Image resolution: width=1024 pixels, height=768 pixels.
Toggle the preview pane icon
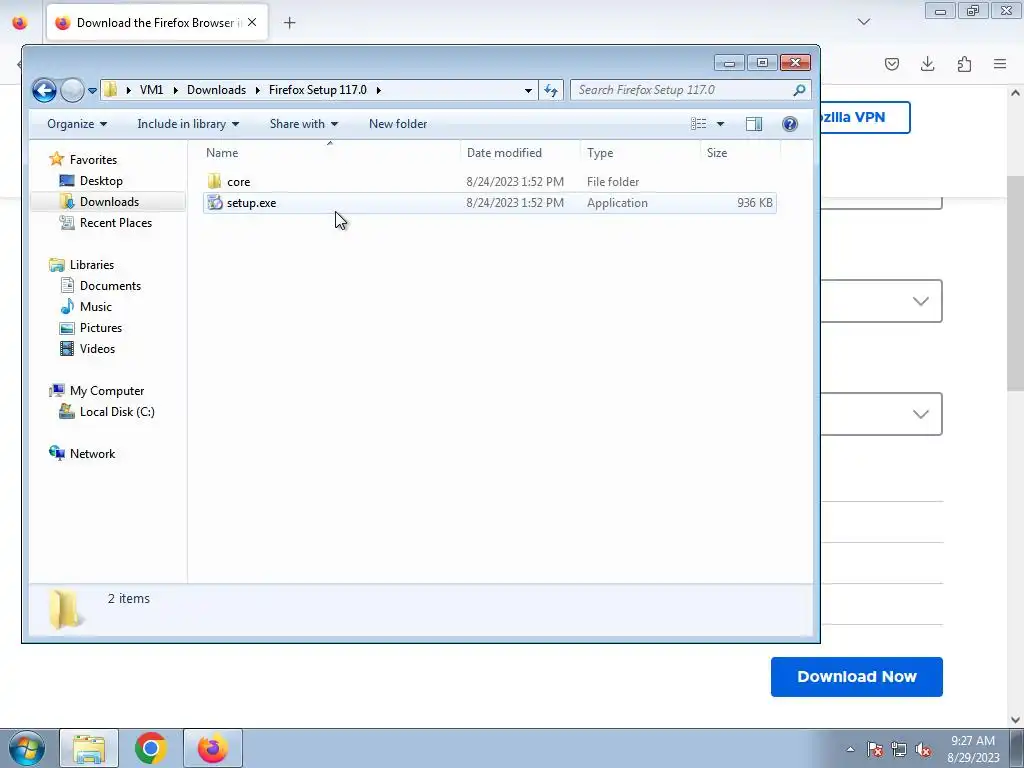click(754, 124)
